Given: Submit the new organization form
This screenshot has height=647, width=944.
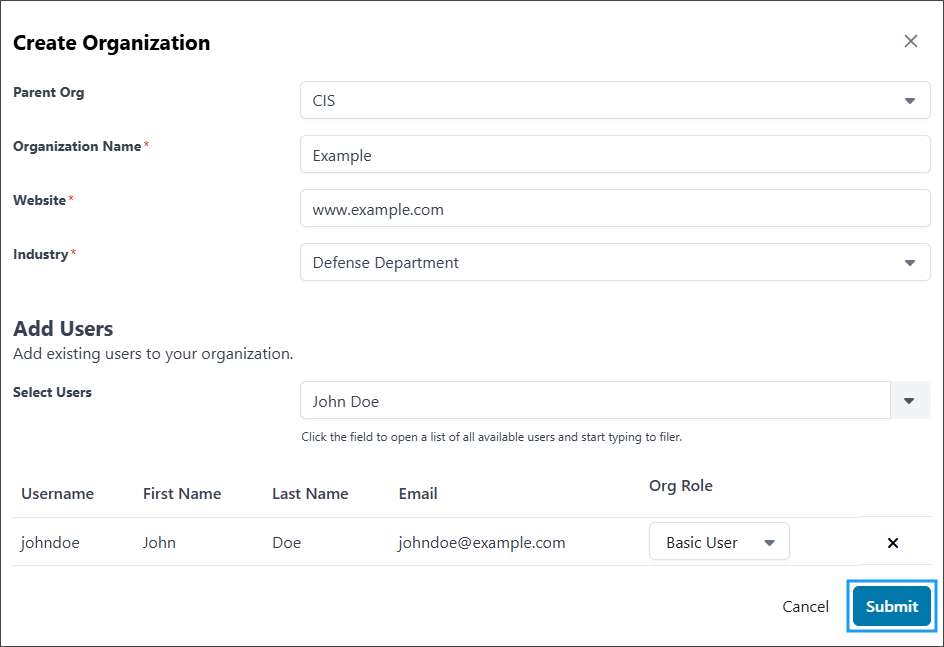Looking at the screenshot, I should pos(892,606).
